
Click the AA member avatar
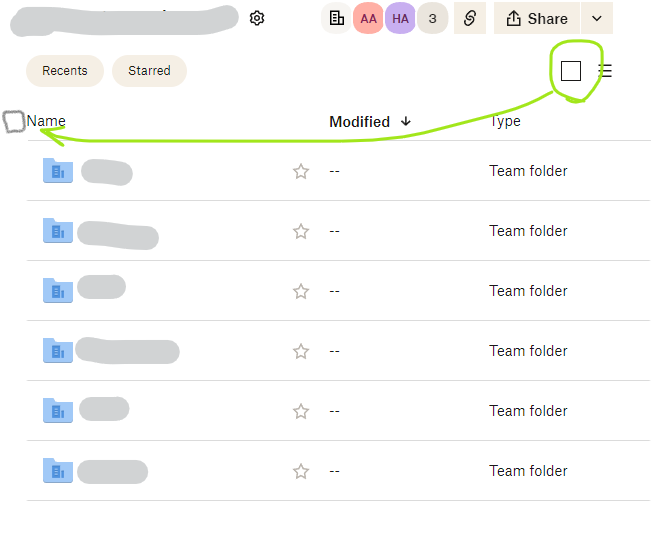[368, 18]
